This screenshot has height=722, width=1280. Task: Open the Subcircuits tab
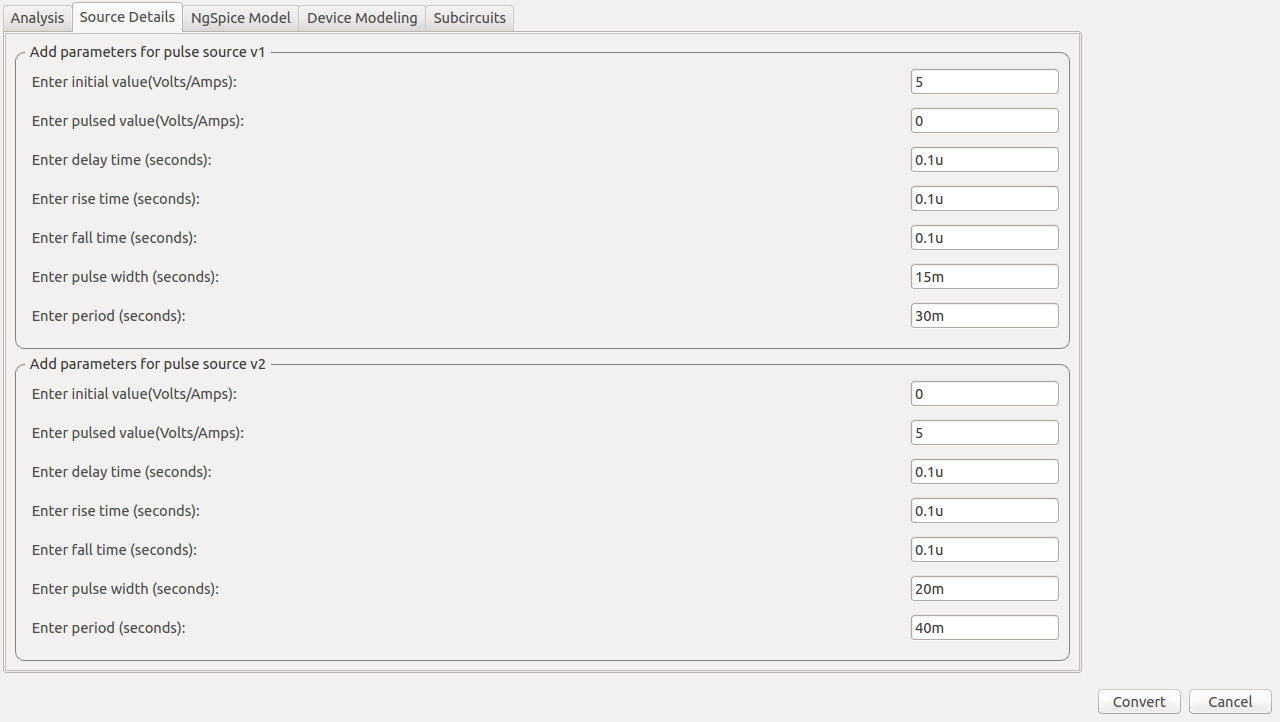(470, 18)
